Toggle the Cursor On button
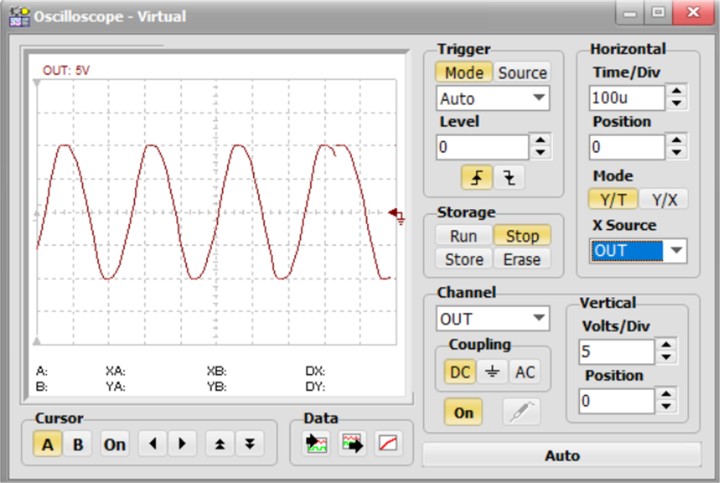This screenshot has height=483, width=720. coord(115,444)
